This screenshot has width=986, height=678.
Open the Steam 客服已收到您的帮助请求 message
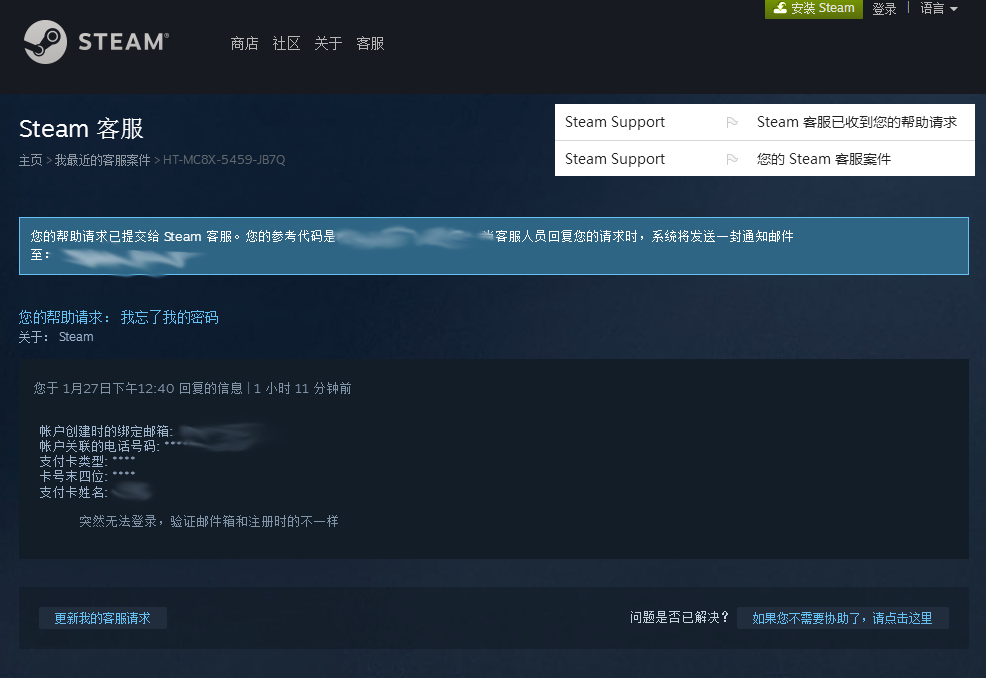pos(765,122)
